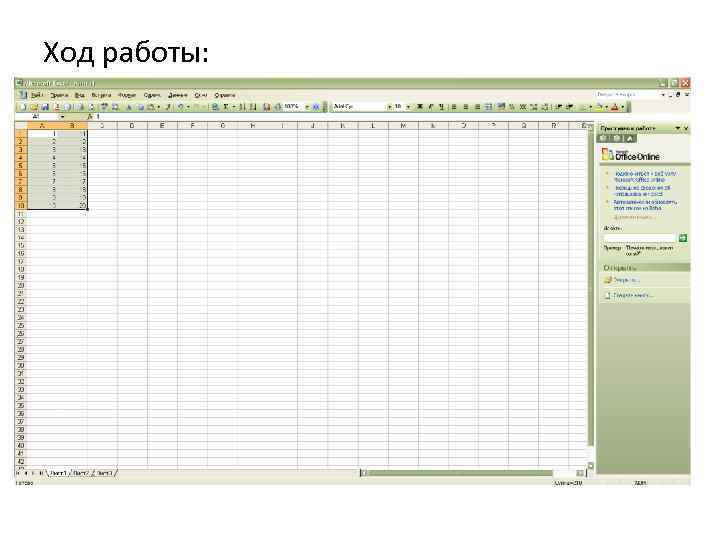Screen dimensions: 720x540
Task: Click the Paste toolbar icon
Action: [x=151, y=107]
